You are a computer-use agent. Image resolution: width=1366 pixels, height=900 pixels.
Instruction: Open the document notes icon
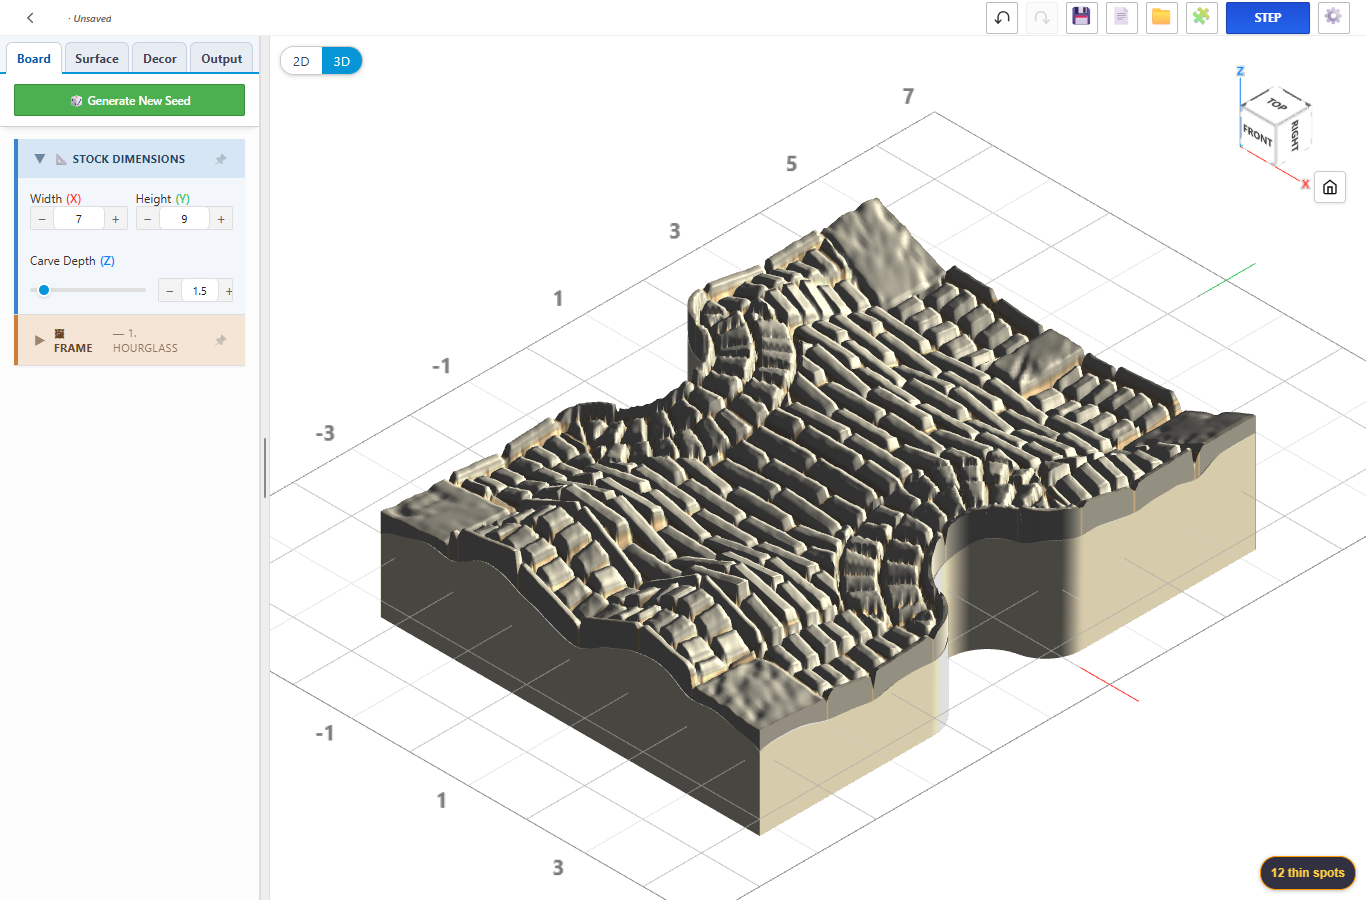pos(1122,18)
